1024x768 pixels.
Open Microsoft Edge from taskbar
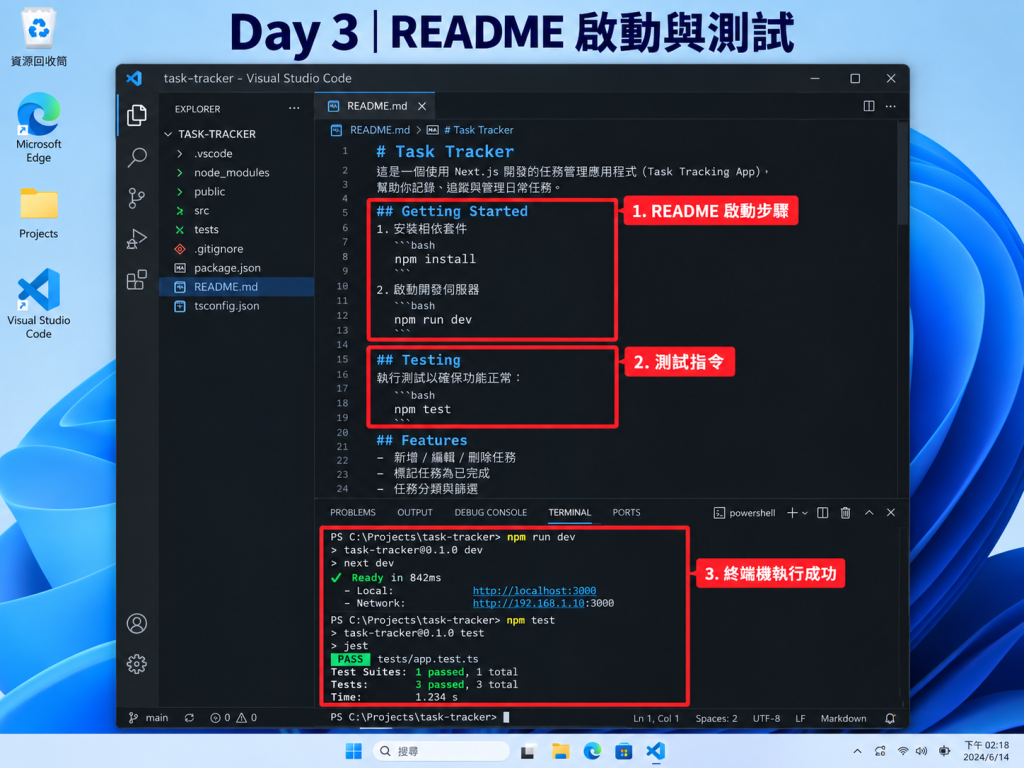(592, 751)
